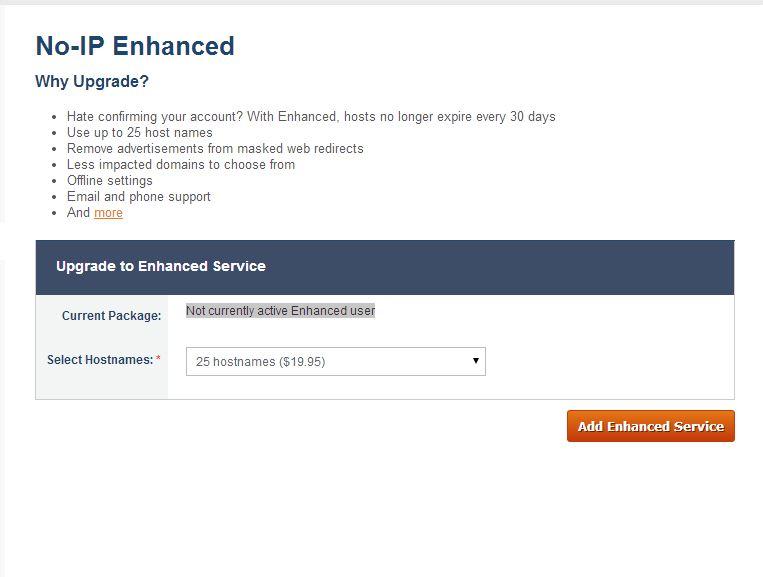This screenshot has width=763, height=577.
Task: Click the bullet point beside "Offline settings"
Action: pos(55,182)
